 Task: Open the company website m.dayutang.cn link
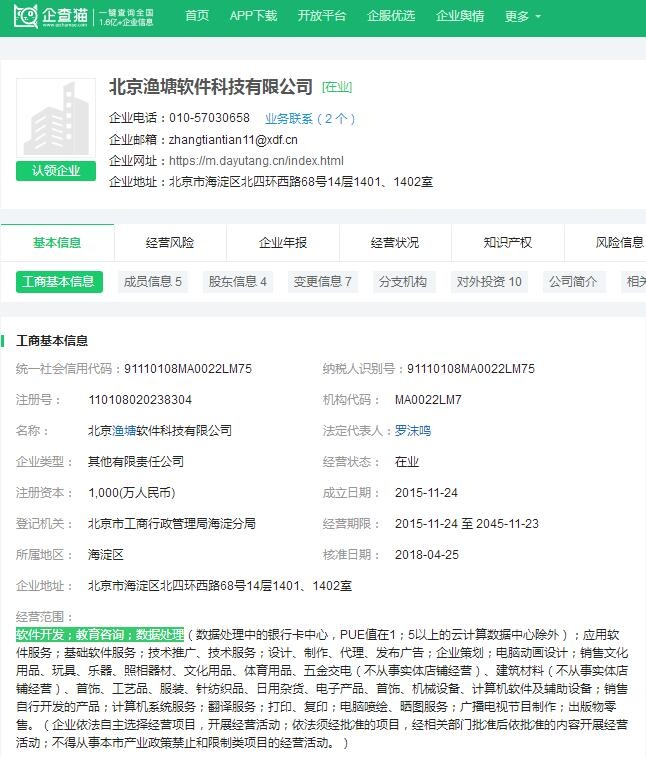(256, 161)
